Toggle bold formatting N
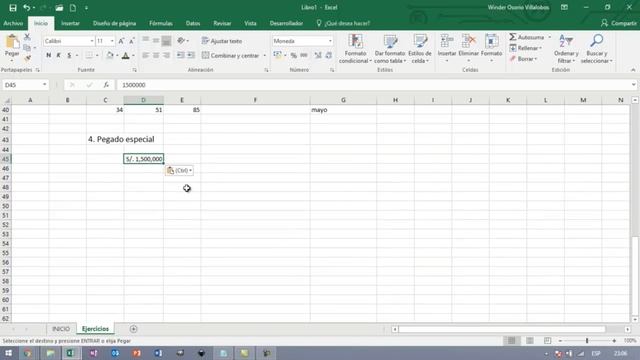The height and width of the screenshot is (360, 640). pos(49,55)
